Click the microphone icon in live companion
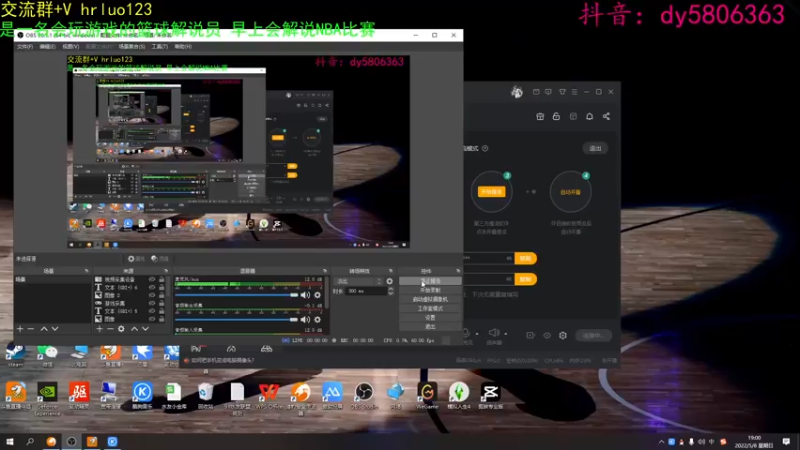 click(466, 333)
